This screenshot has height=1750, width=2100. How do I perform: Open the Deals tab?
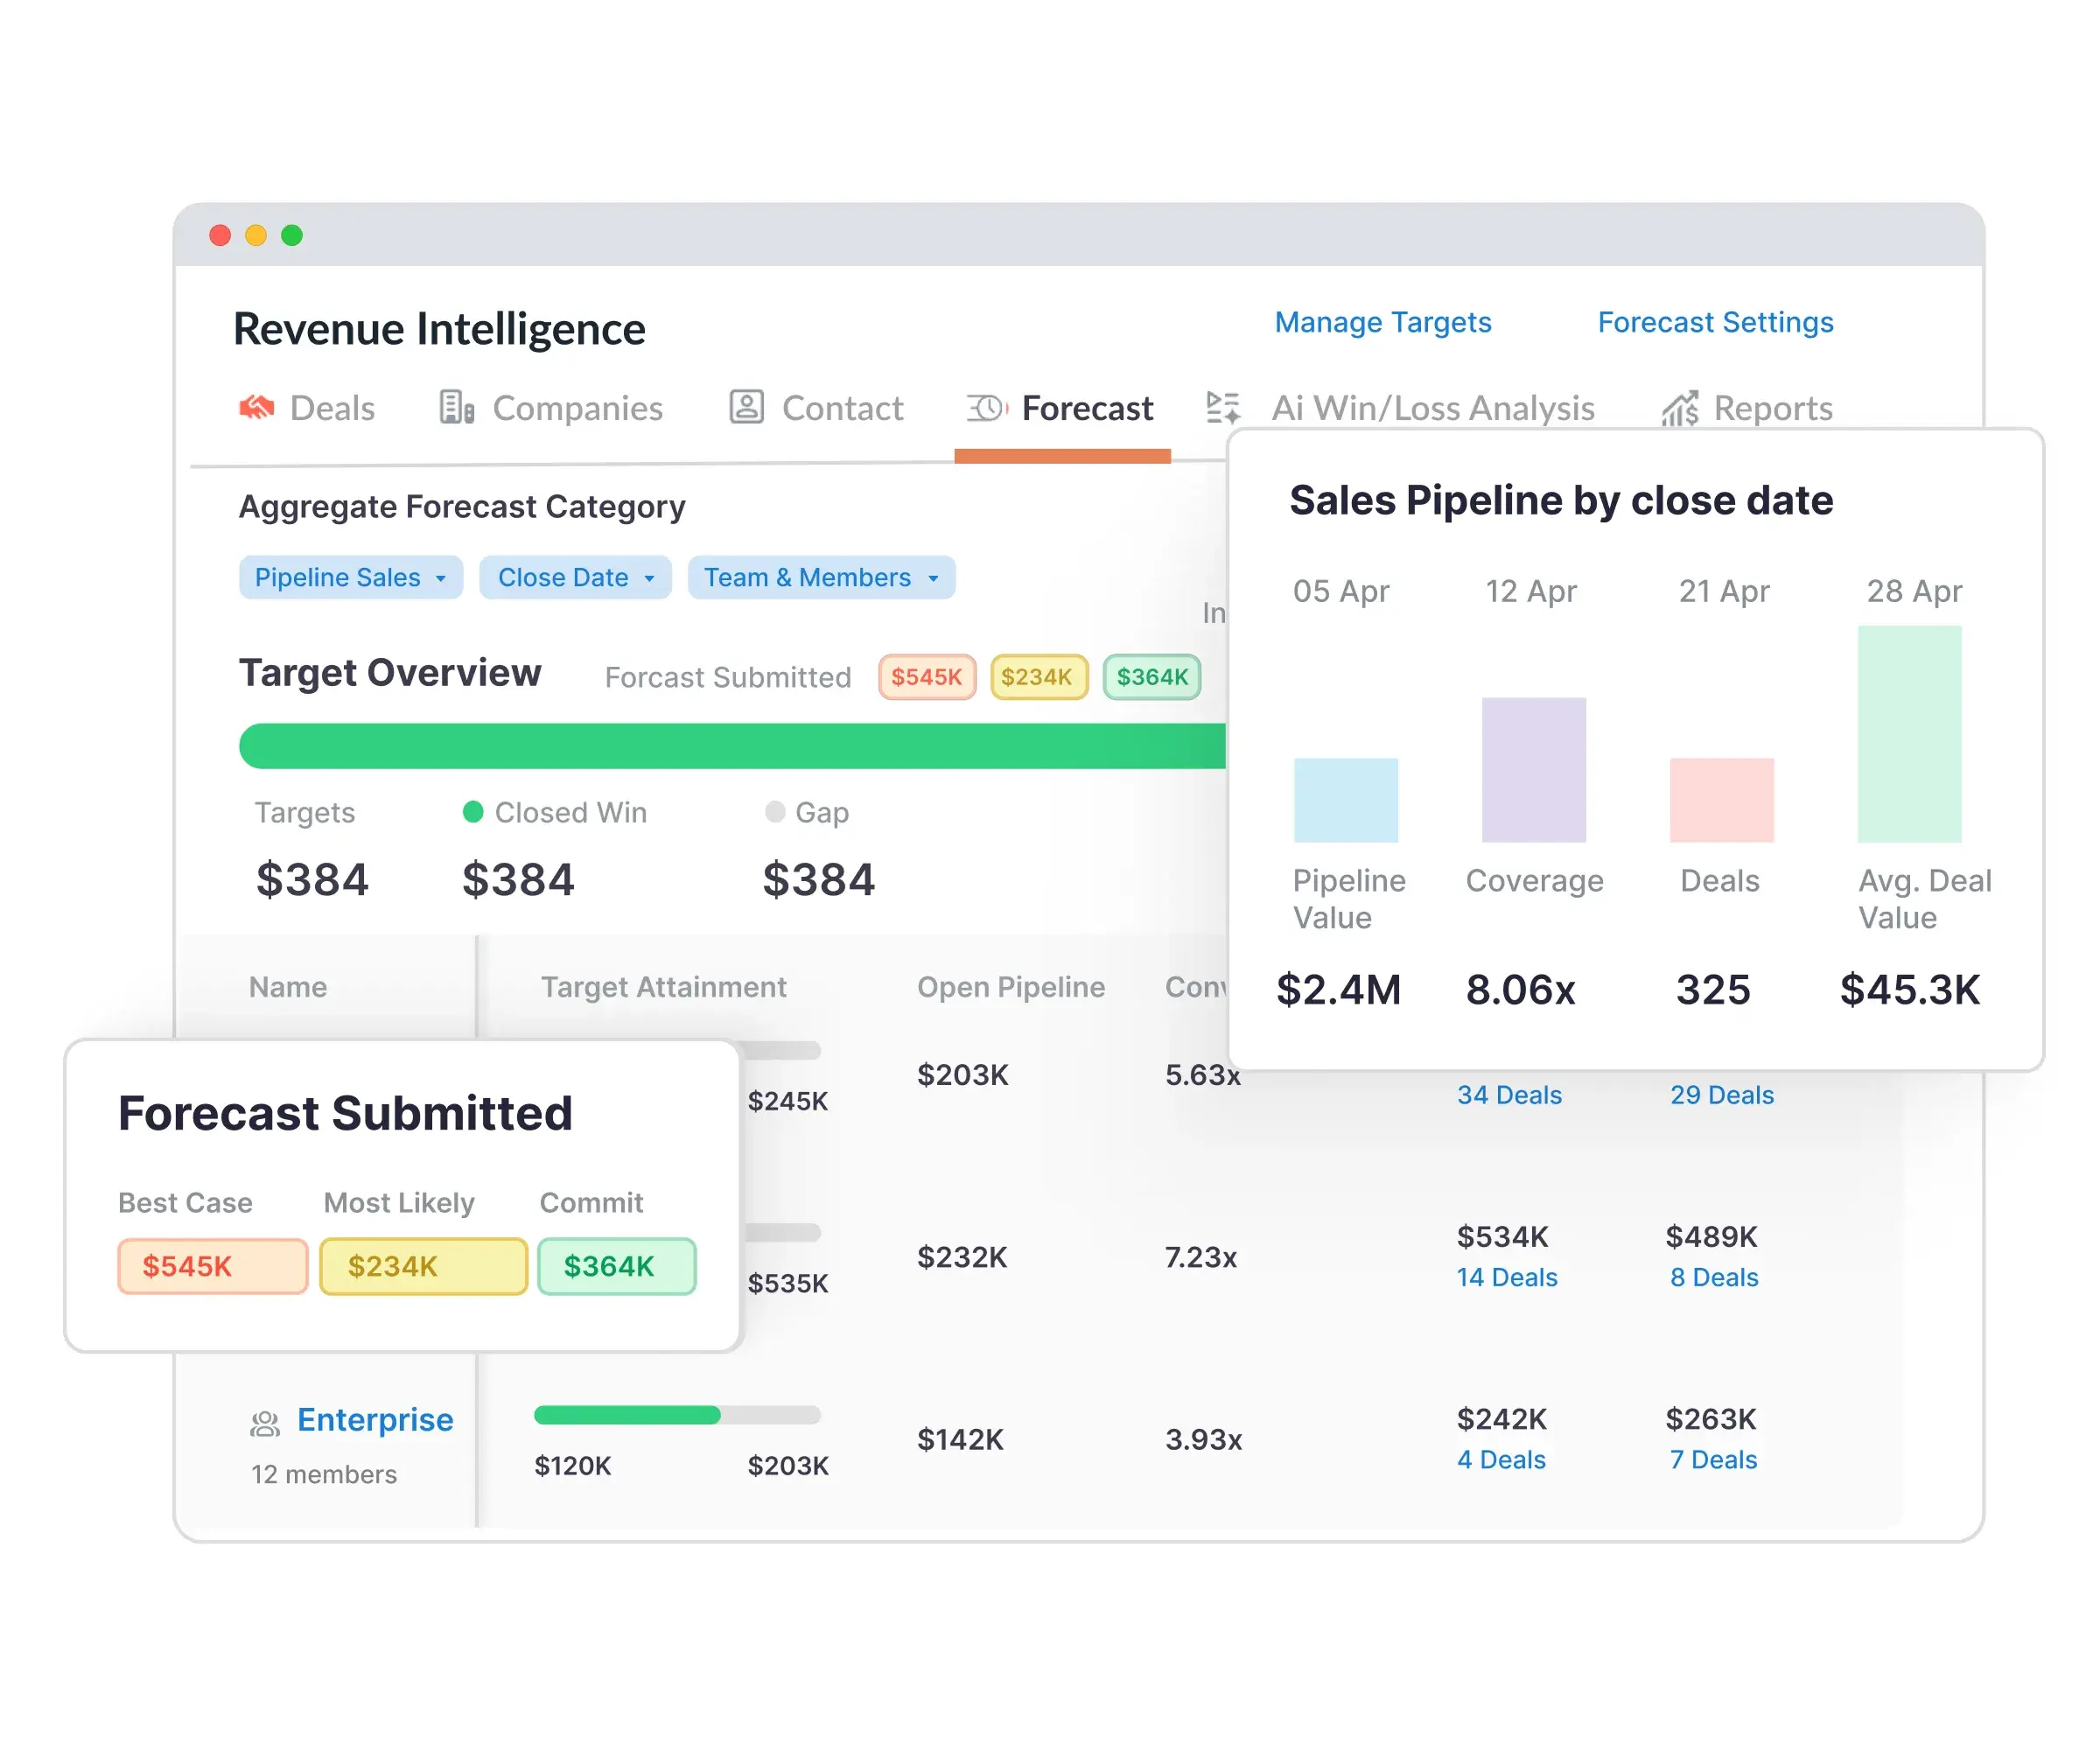[307, 408]
